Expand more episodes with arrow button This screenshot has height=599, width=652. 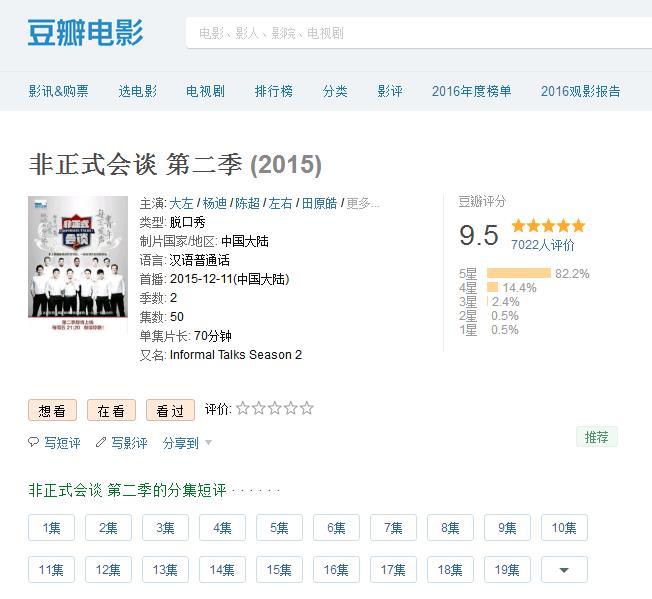pos(564,569)
